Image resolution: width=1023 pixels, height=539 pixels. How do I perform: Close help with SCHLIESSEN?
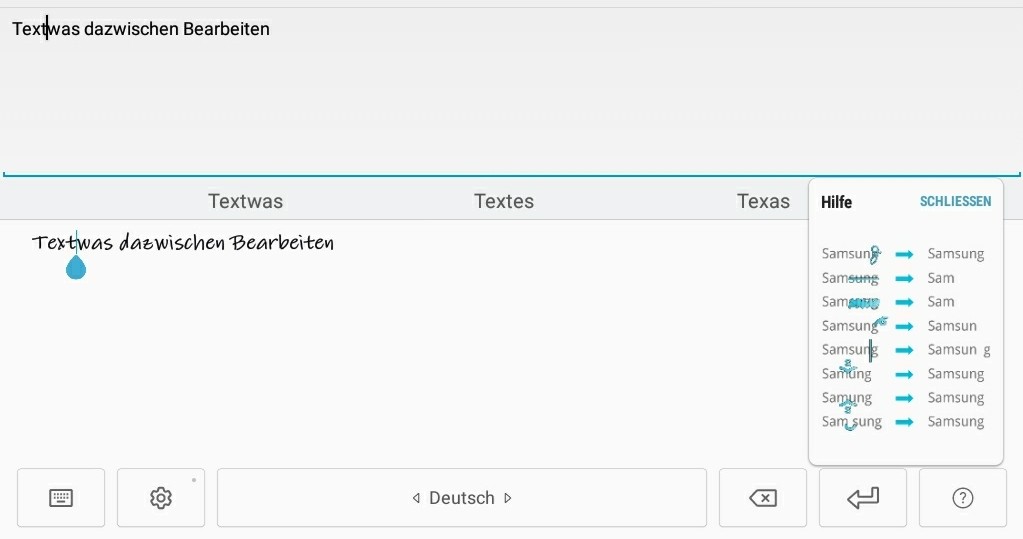click(x=955, y=202)
